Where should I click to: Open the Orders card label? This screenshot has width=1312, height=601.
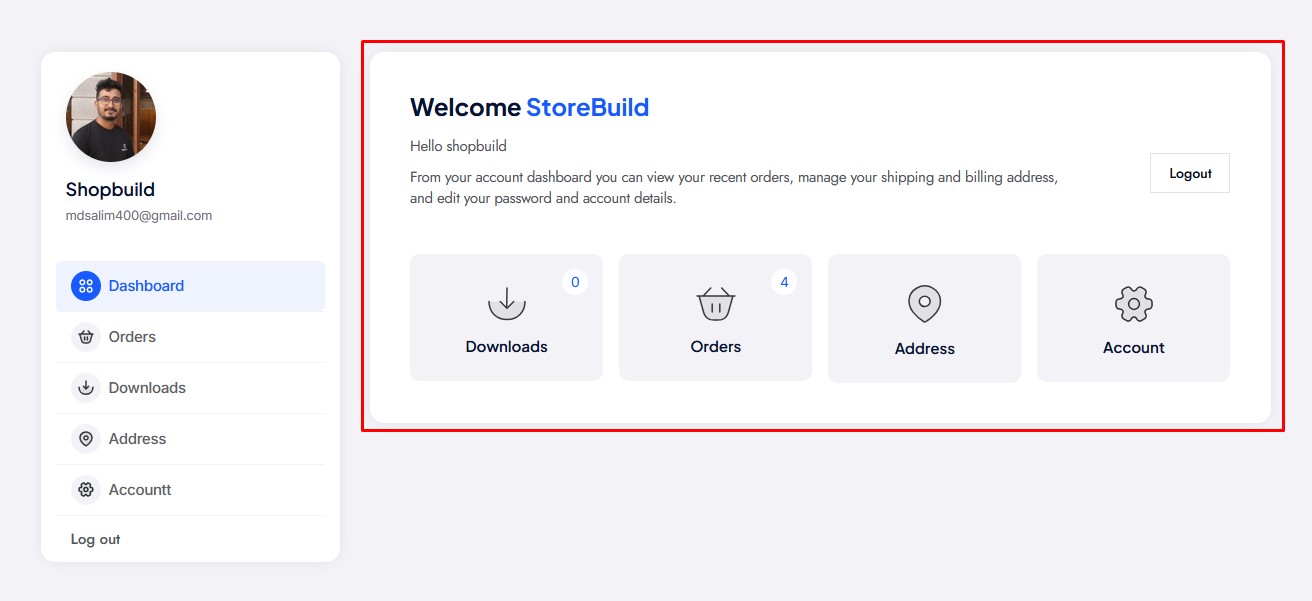[x=716, y=347]
